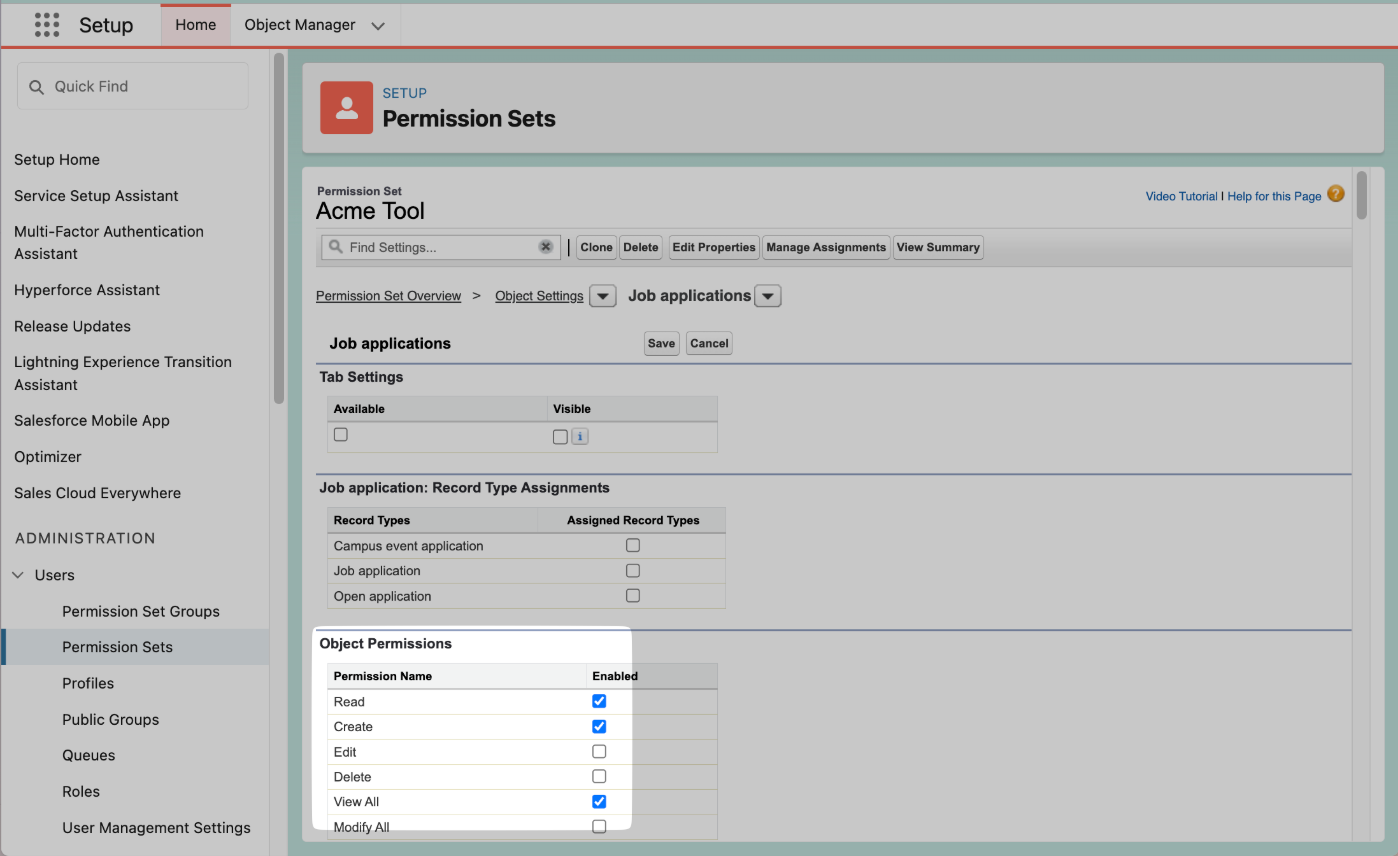1398x856 pixels.
Task: Switch to the Object Manager tab
Action: point(300,25)
